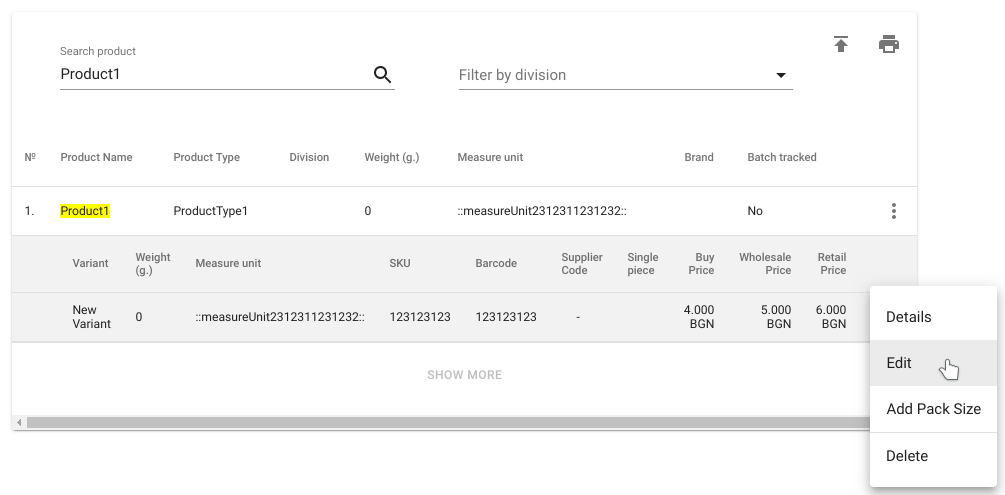Click the Retail Price 6.000 BGN
This screenshot has width=1005, height=495.
click(x=831, y=317)
